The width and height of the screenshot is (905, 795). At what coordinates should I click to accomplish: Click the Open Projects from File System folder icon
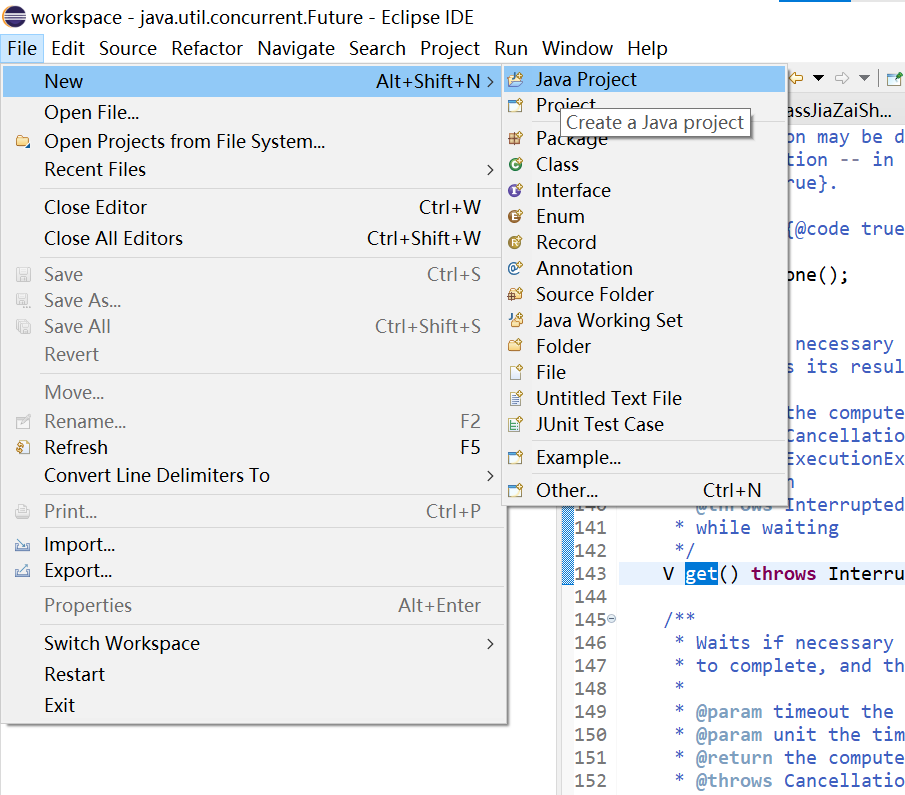tap(23, 141)
